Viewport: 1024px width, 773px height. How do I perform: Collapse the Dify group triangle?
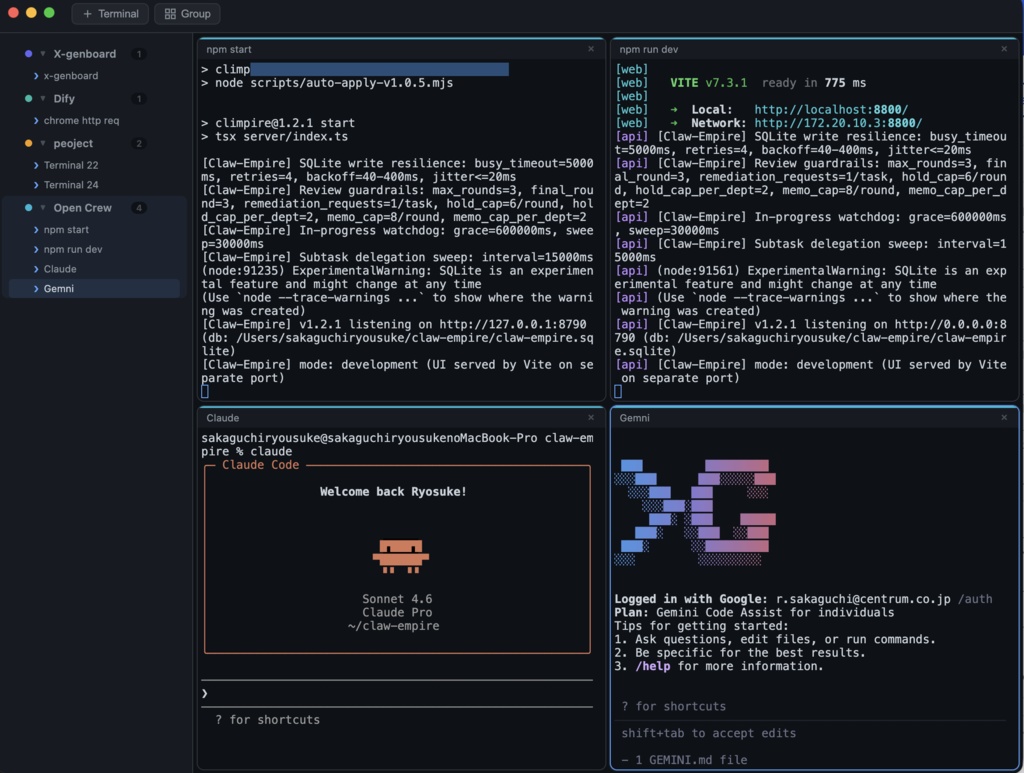click(42, 99)
